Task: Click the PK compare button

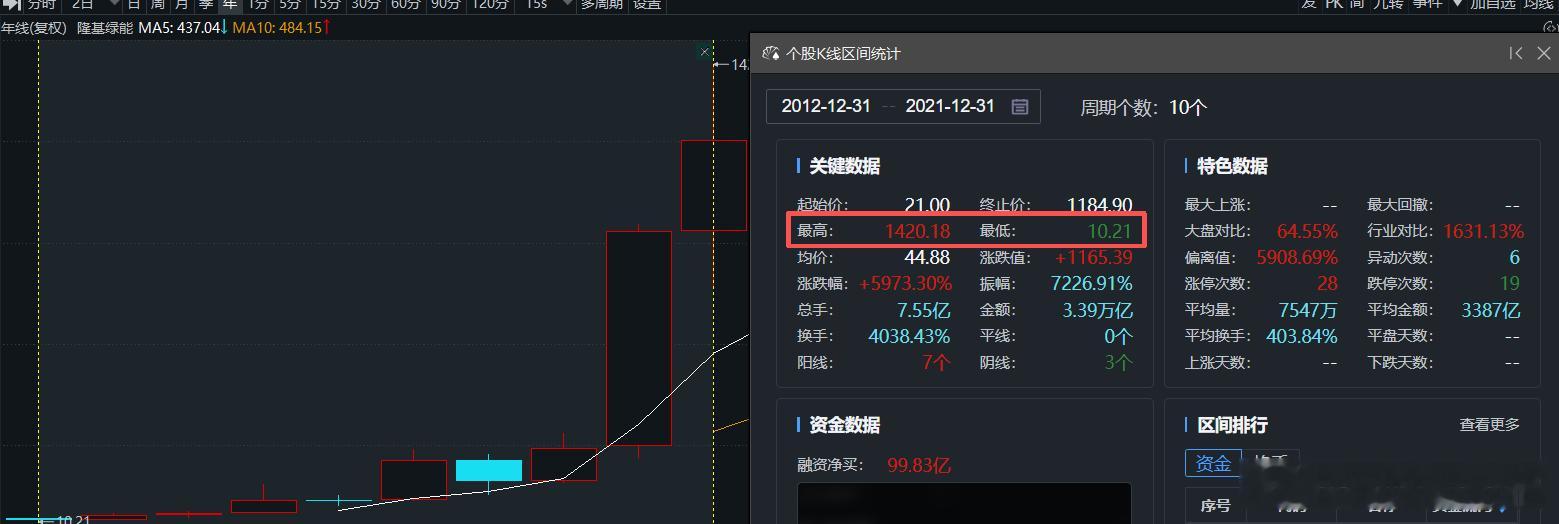Action: pyautogui.click(x=1334, y=4)
